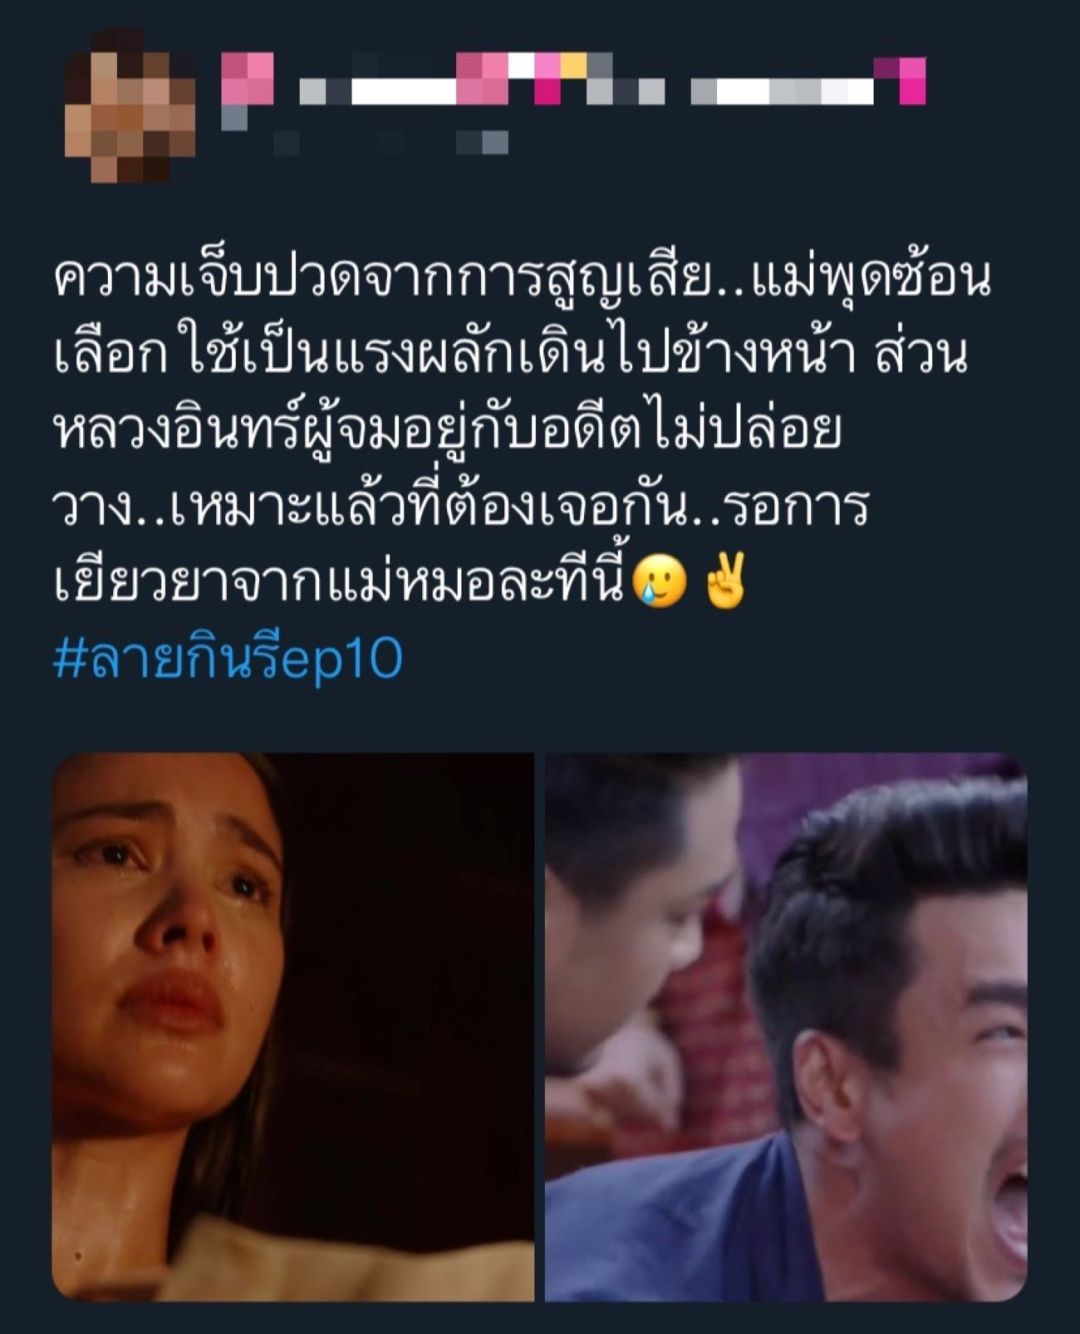Open the hashtag #ลายกินรีep10
This screenshot has height=1334, width=1080.
click(228, 659)
